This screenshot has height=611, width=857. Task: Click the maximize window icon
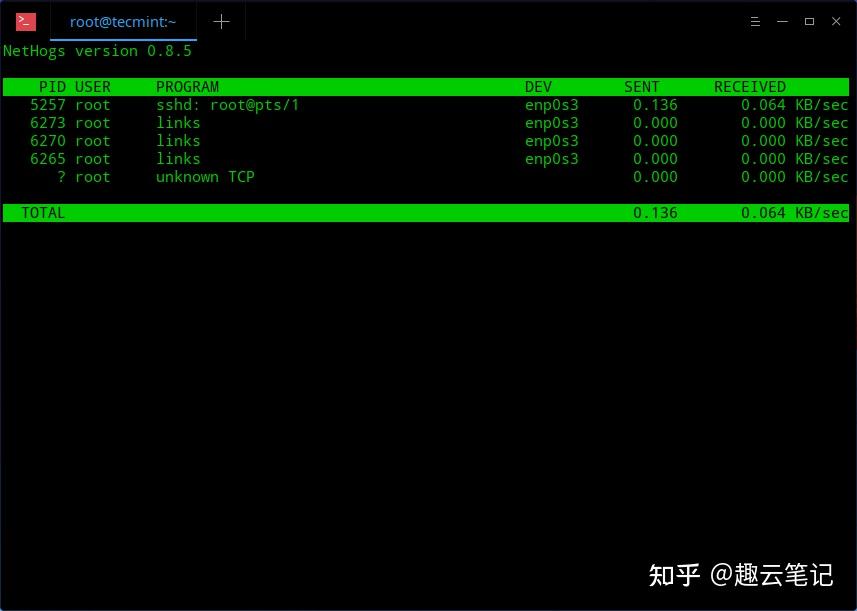(x=809, y=21)
